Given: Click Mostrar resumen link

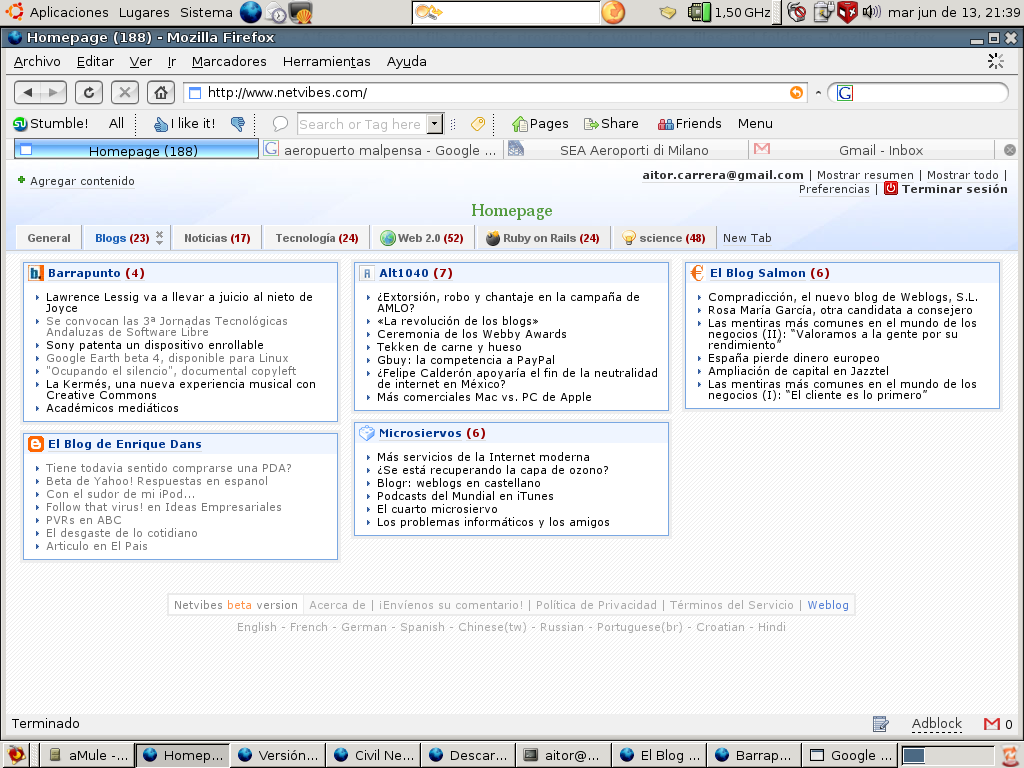Looking at the screenshot, I should coord(865,175).
